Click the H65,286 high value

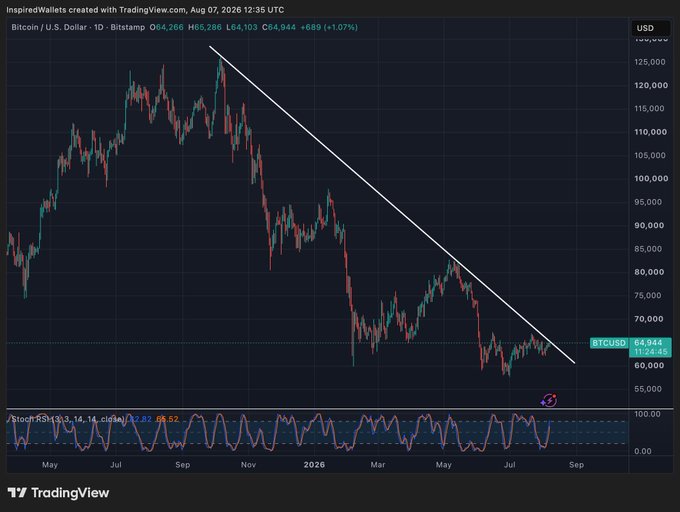pyautogui.click(x=205, y=27)
